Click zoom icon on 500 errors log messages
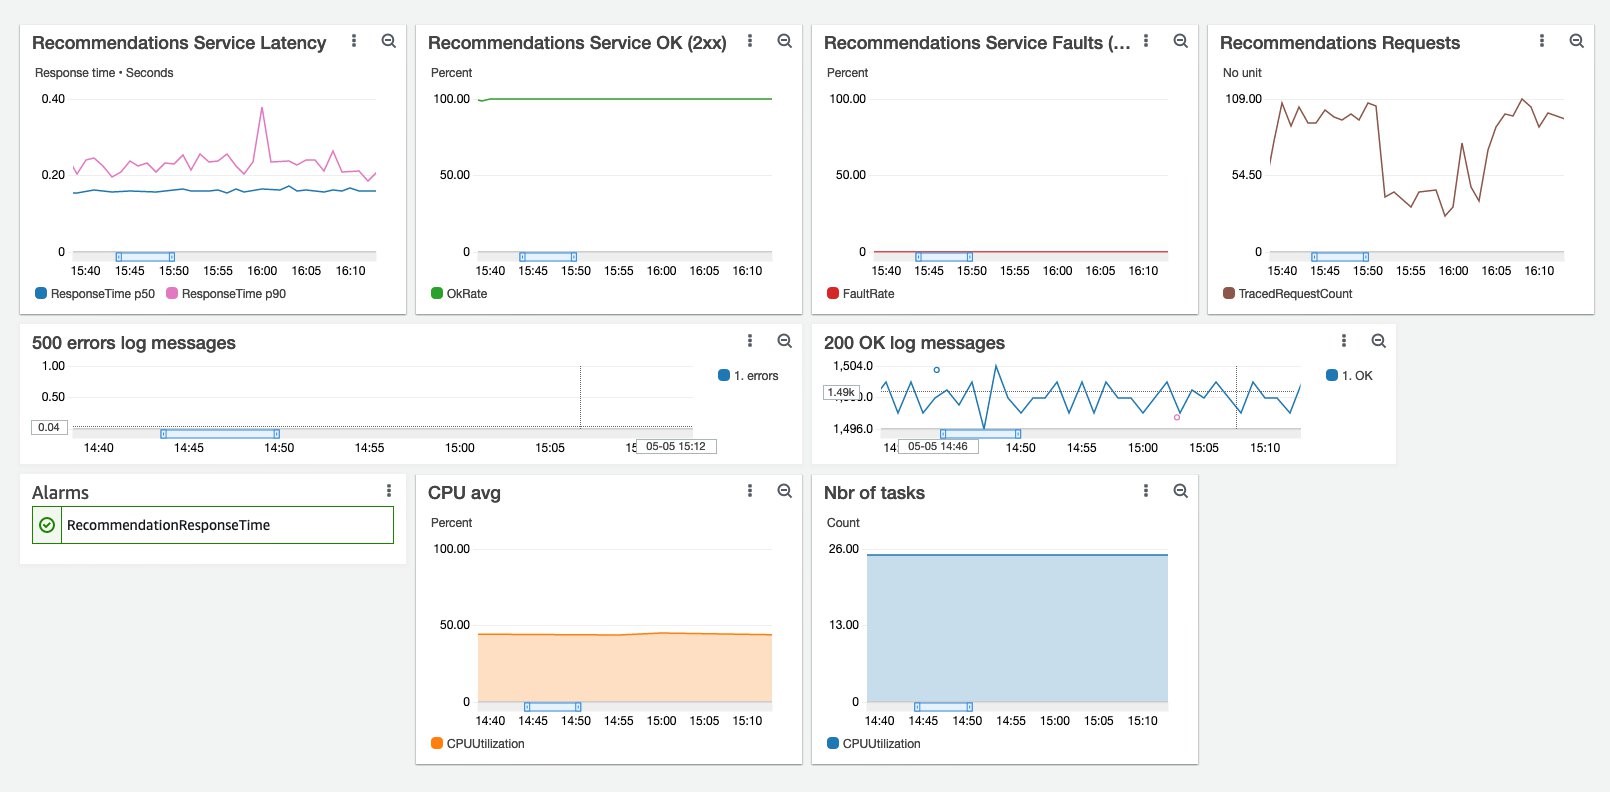Screen dimensions: 1610x792 785,341
